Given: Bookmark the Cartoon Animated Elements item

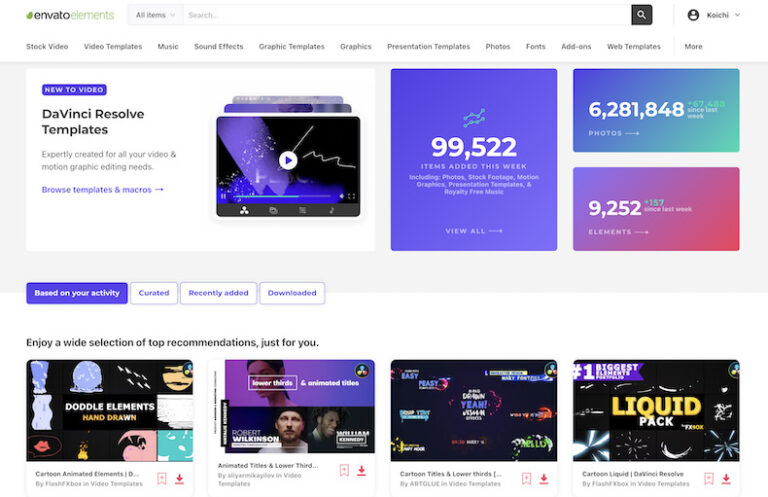Looking at the screenshot, I should 162,478.
